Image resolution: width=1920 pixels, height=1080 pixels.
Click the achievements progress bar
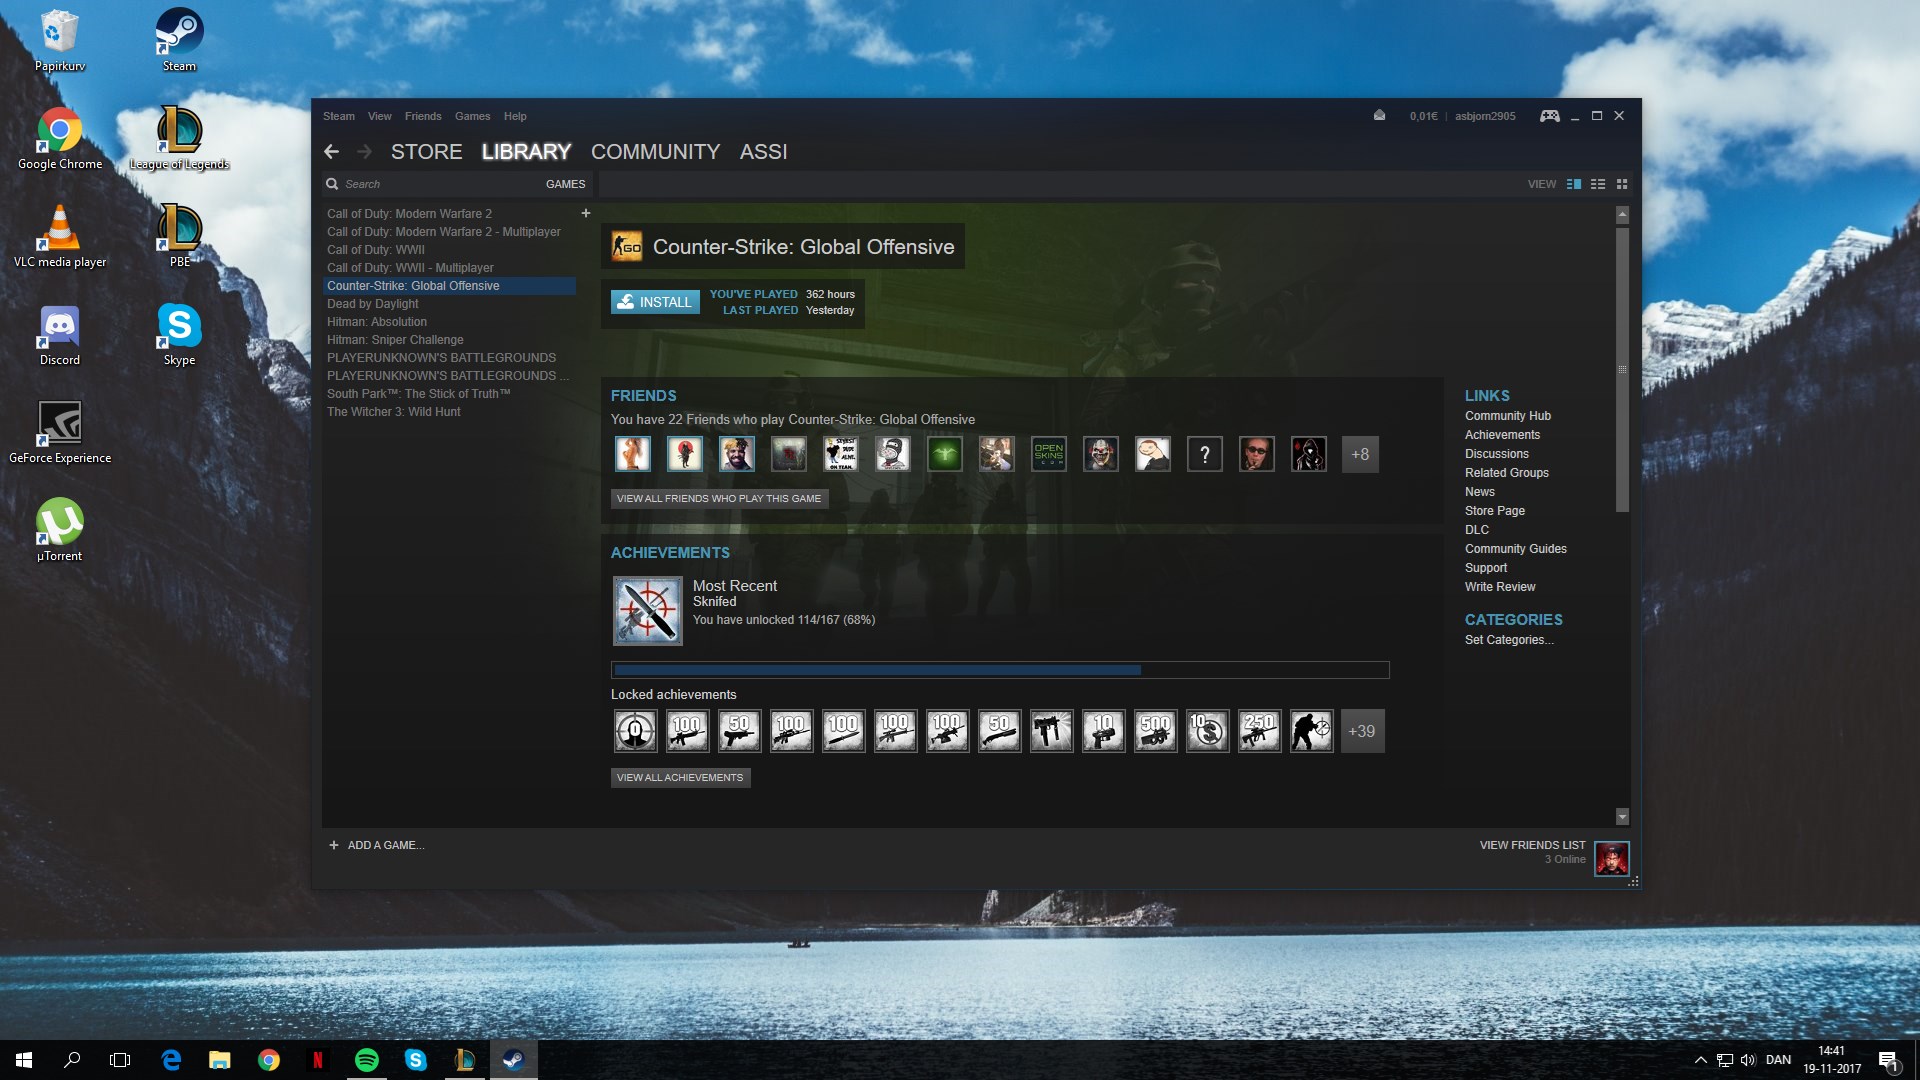click(x=1000, y=670)
